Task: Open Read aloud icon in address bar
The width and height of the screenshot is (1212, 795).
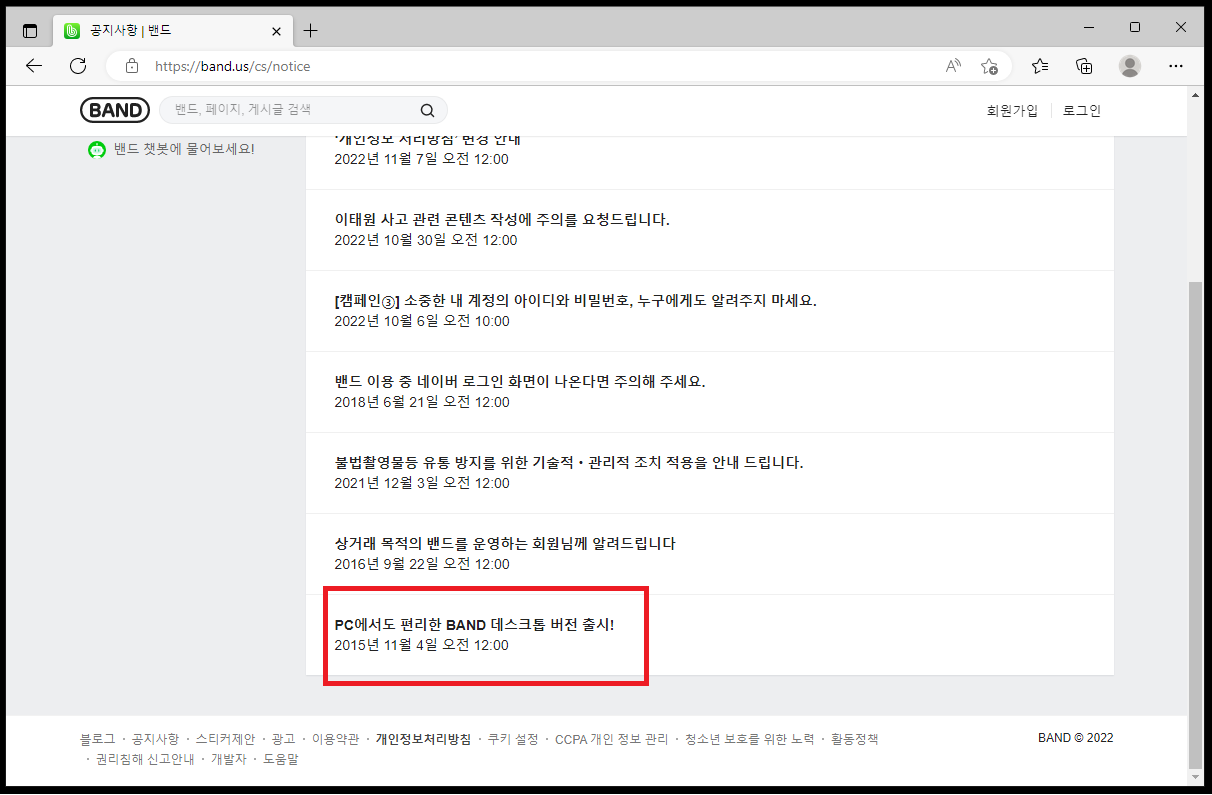Action: 953,66
